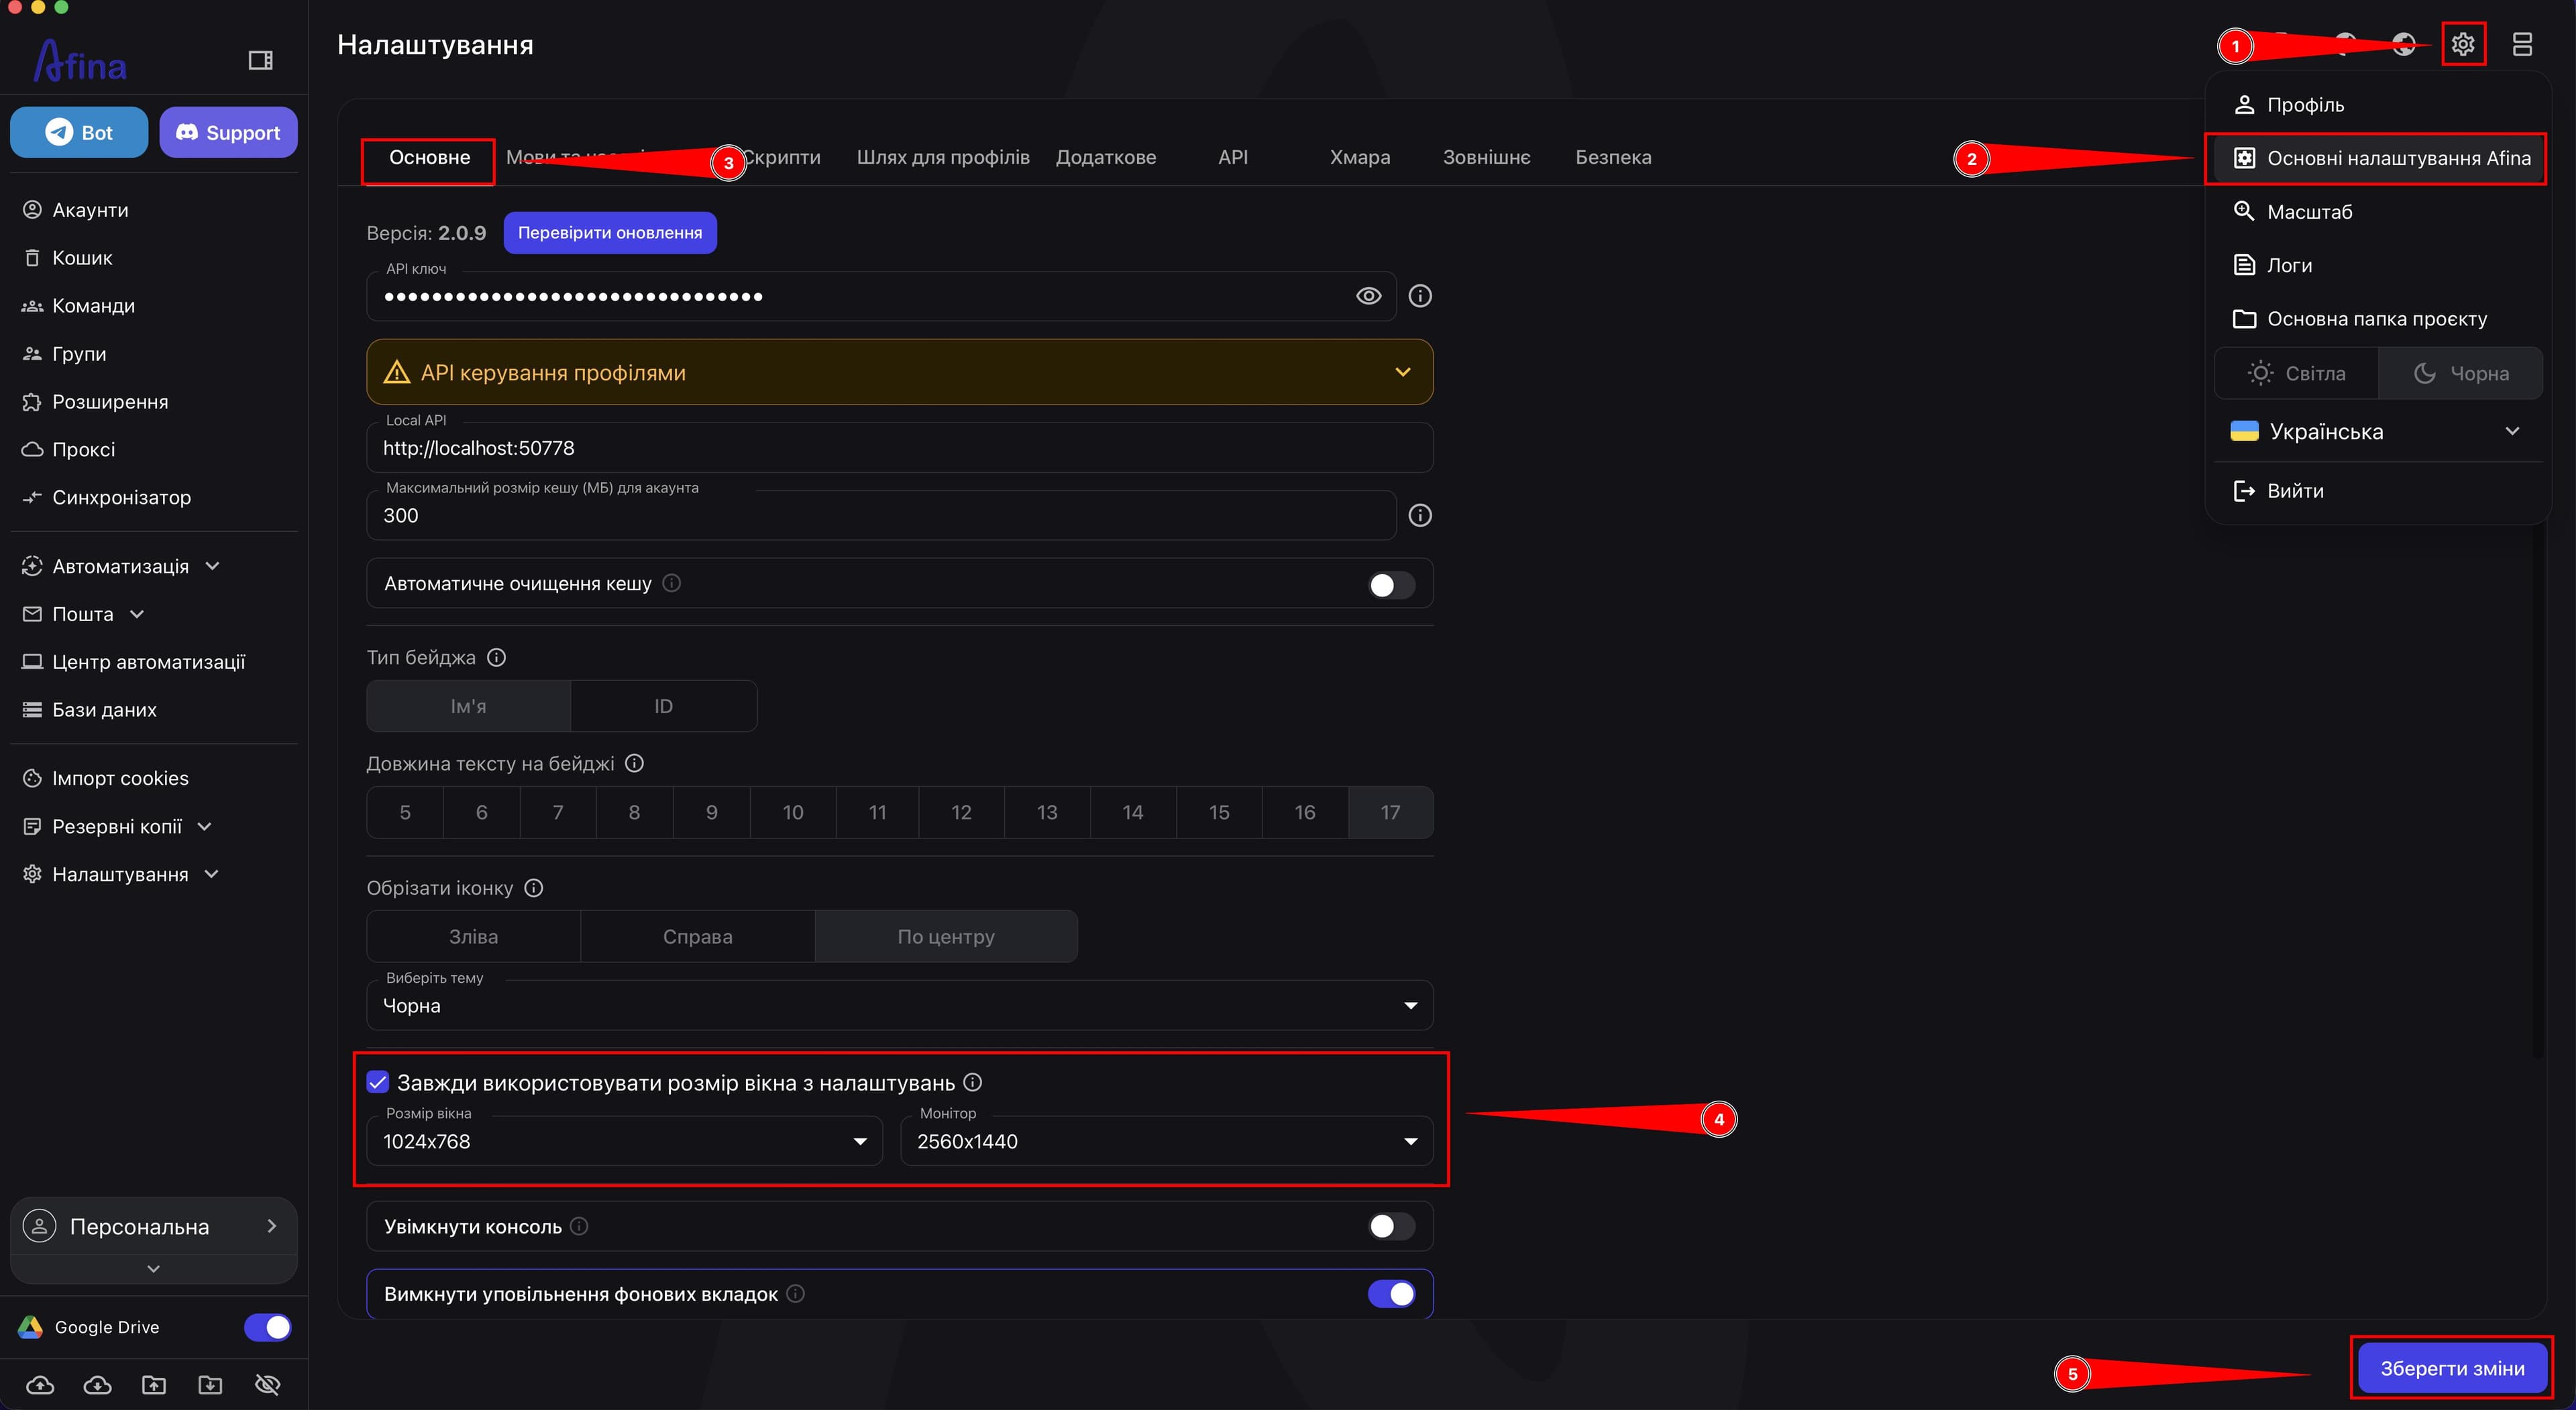Image resolution: width=2576 pixels, height=1410 pixels.
Task: Expand Резервні копії in the sidebar
Action: click(x=117, y=826)
